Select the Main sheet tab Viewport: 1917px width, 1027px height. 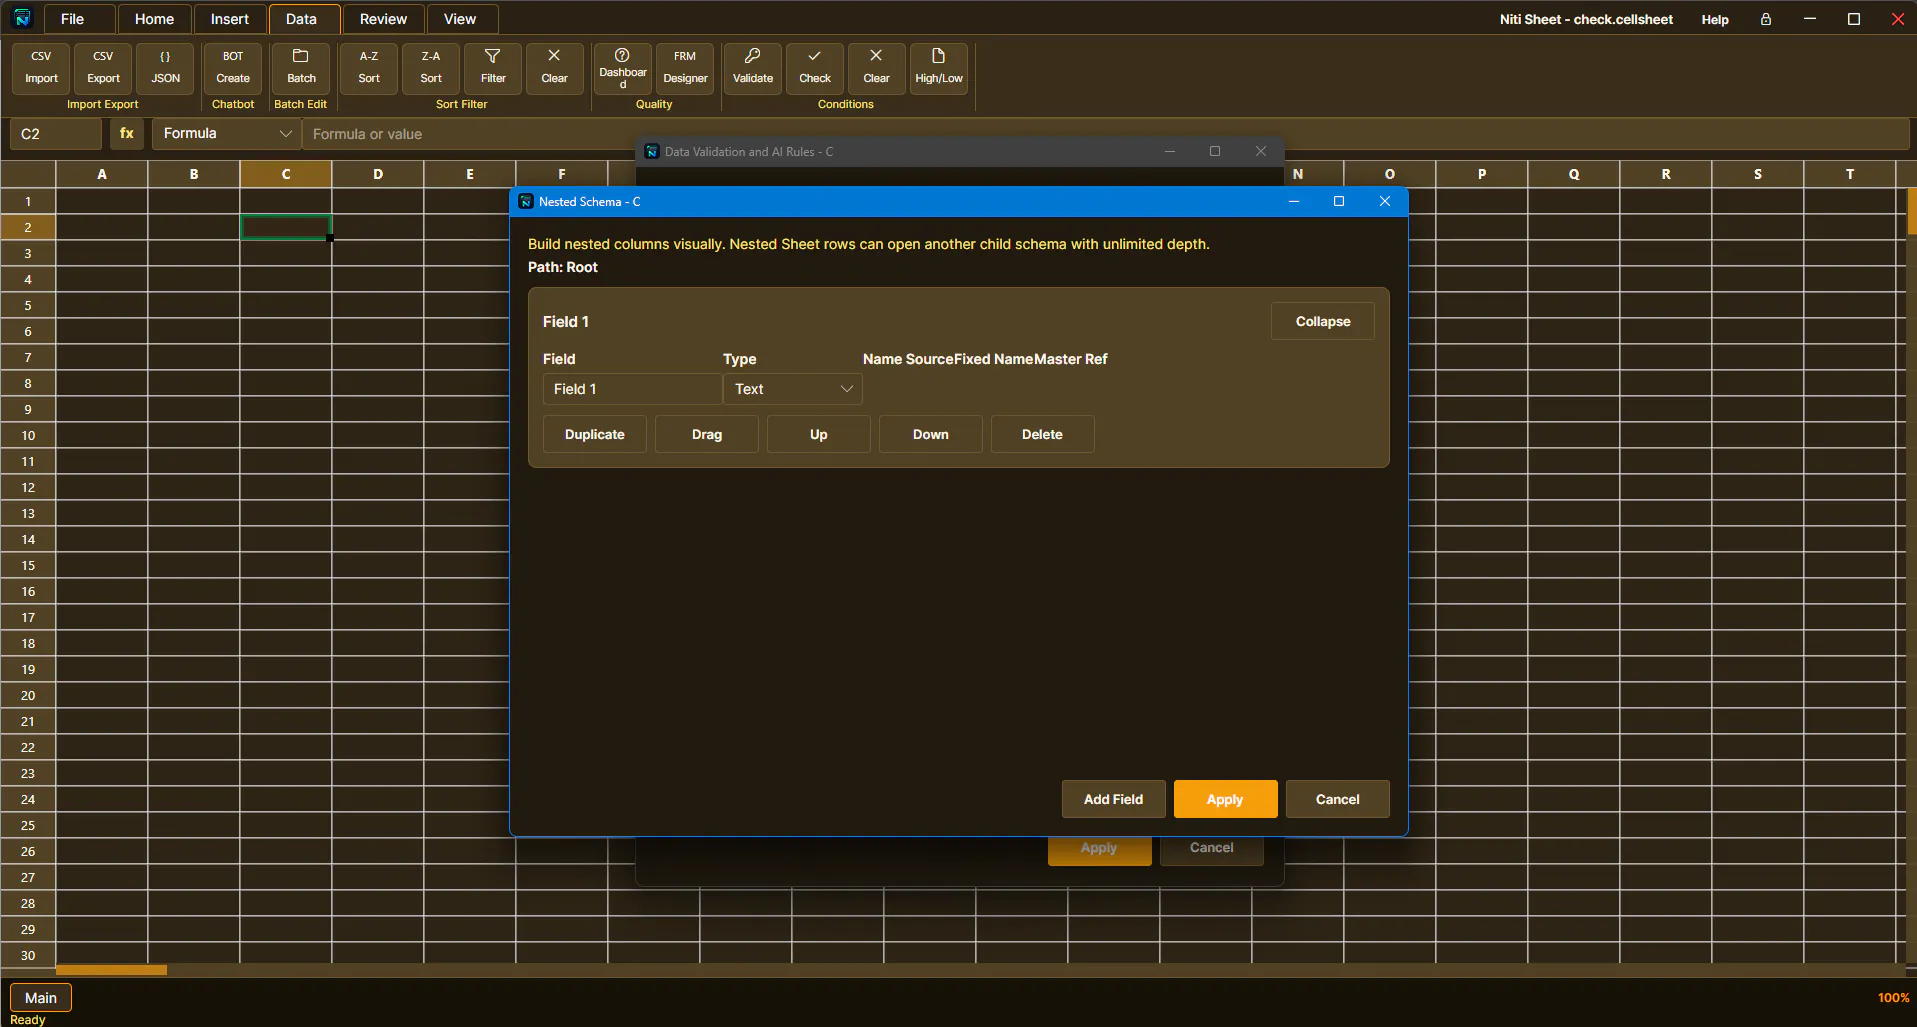click(x=41, y=997)
